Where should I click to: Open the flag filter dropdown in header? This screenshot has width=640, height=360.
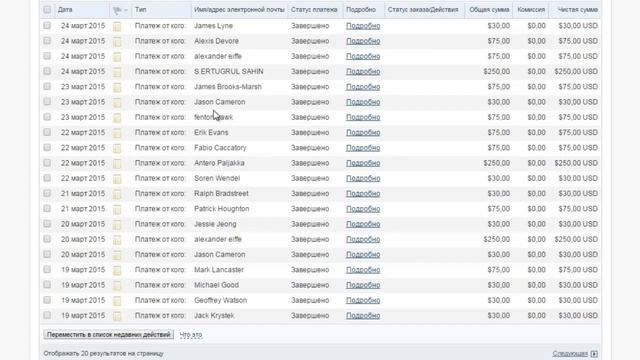(120, 10)
